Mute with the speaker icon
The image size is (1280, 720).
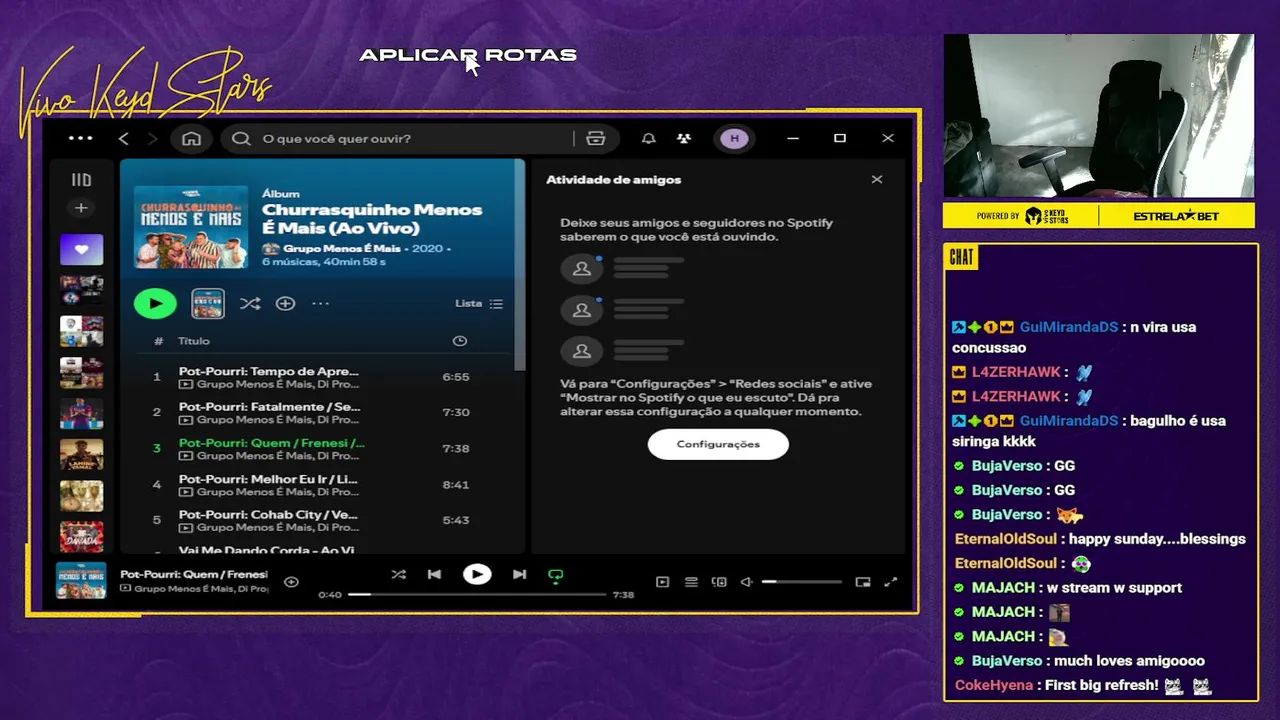click(x=746, y=582)
